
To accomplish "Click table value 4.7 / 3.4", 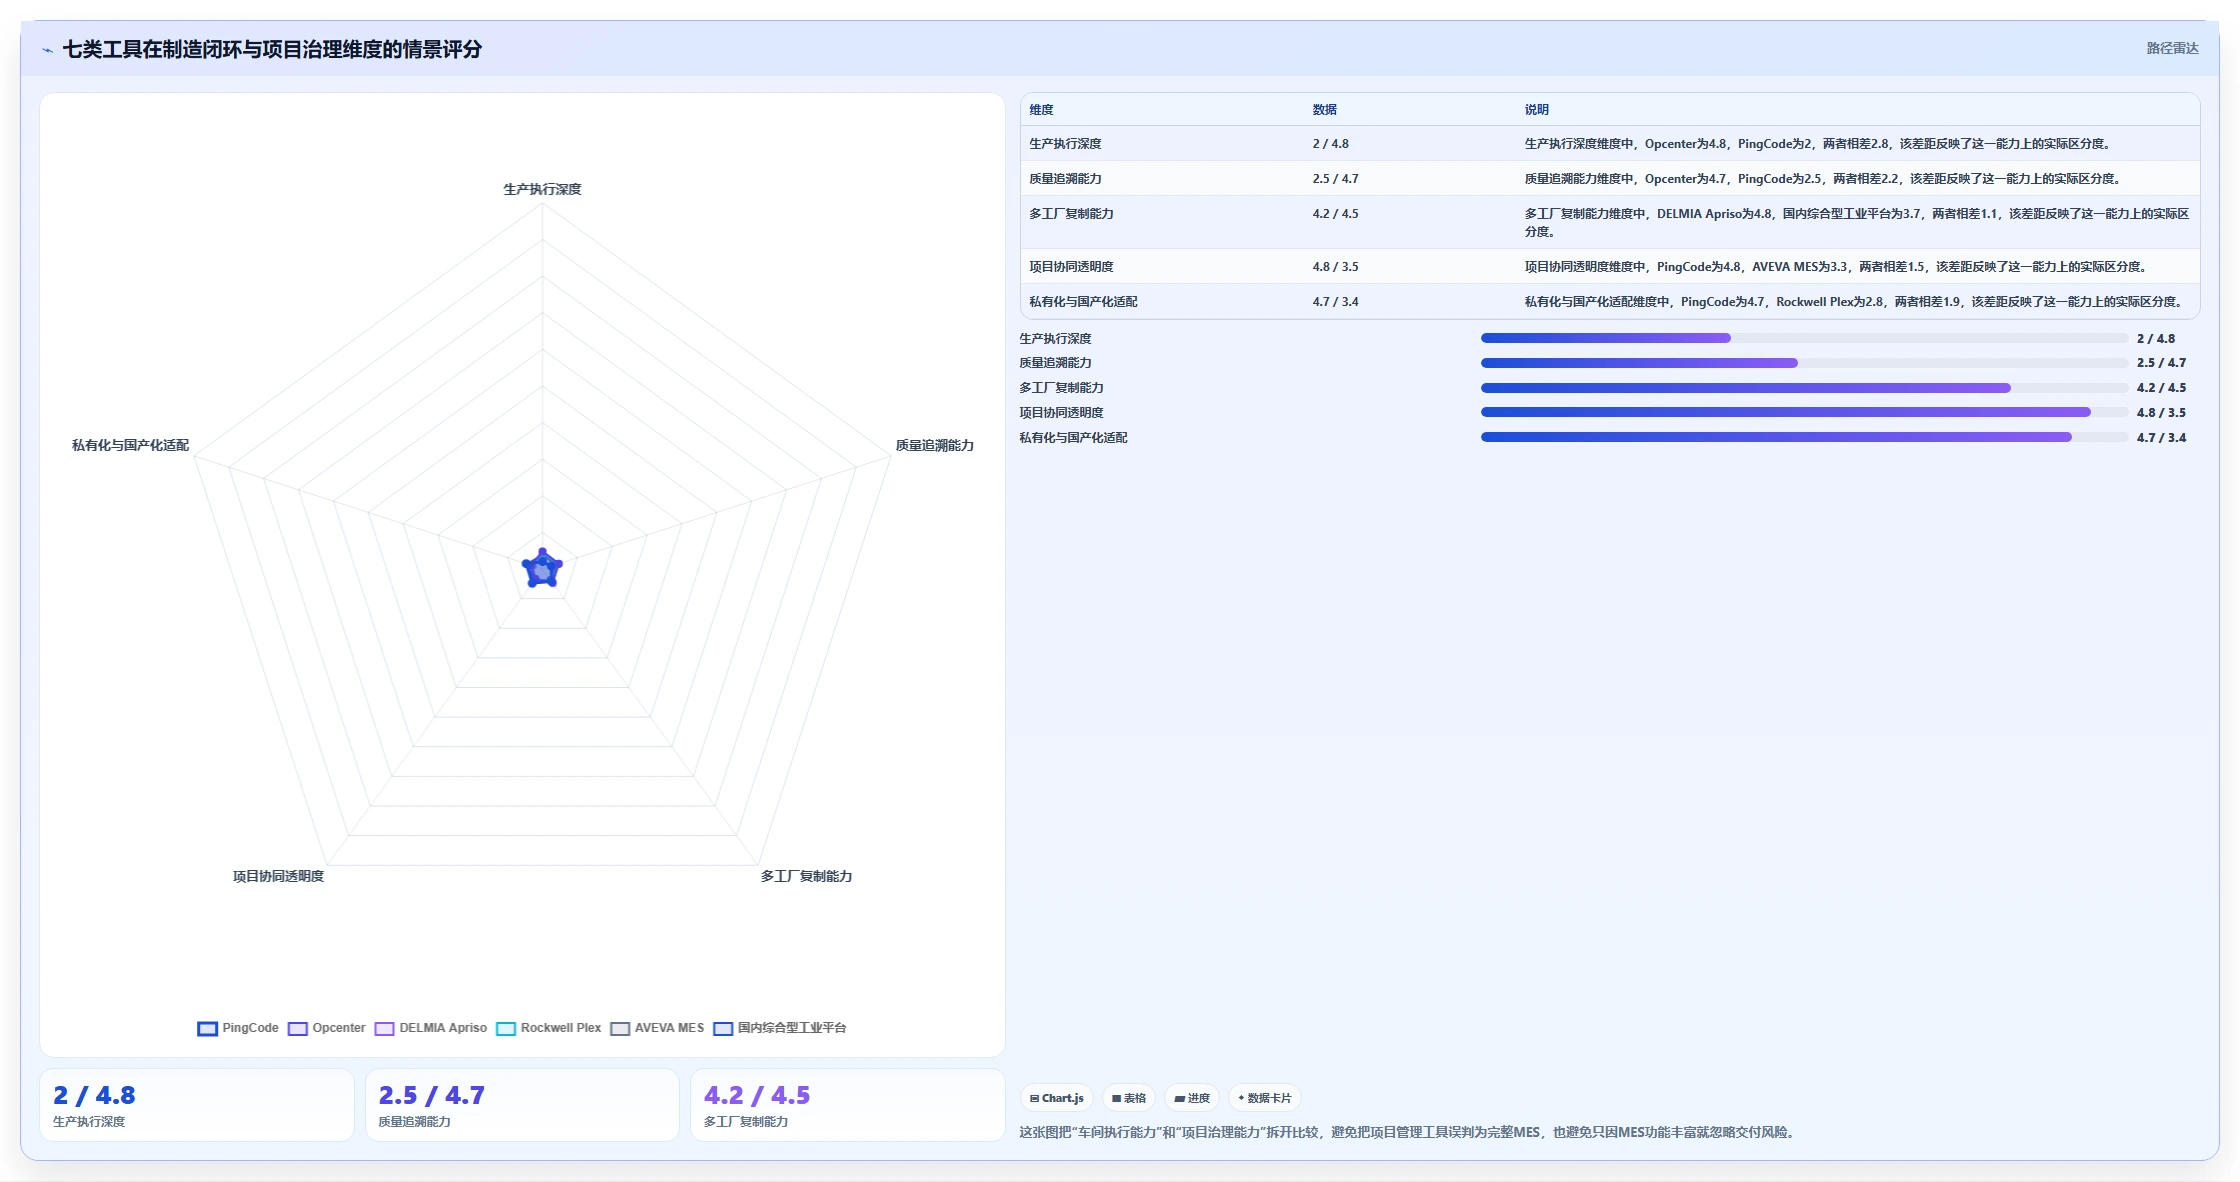I will coord(1335,302).
